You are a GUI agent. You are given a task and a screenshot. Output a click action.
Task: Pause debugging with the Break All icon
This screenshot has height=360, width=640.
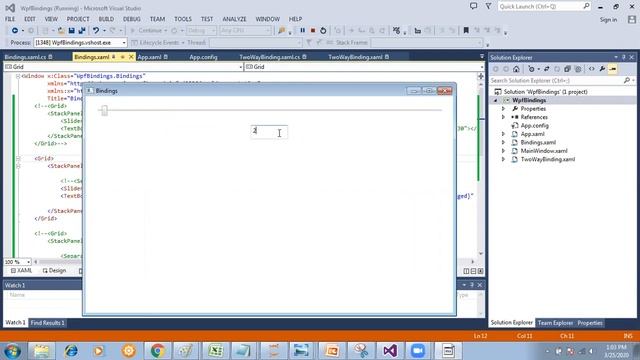click(302, 31)
